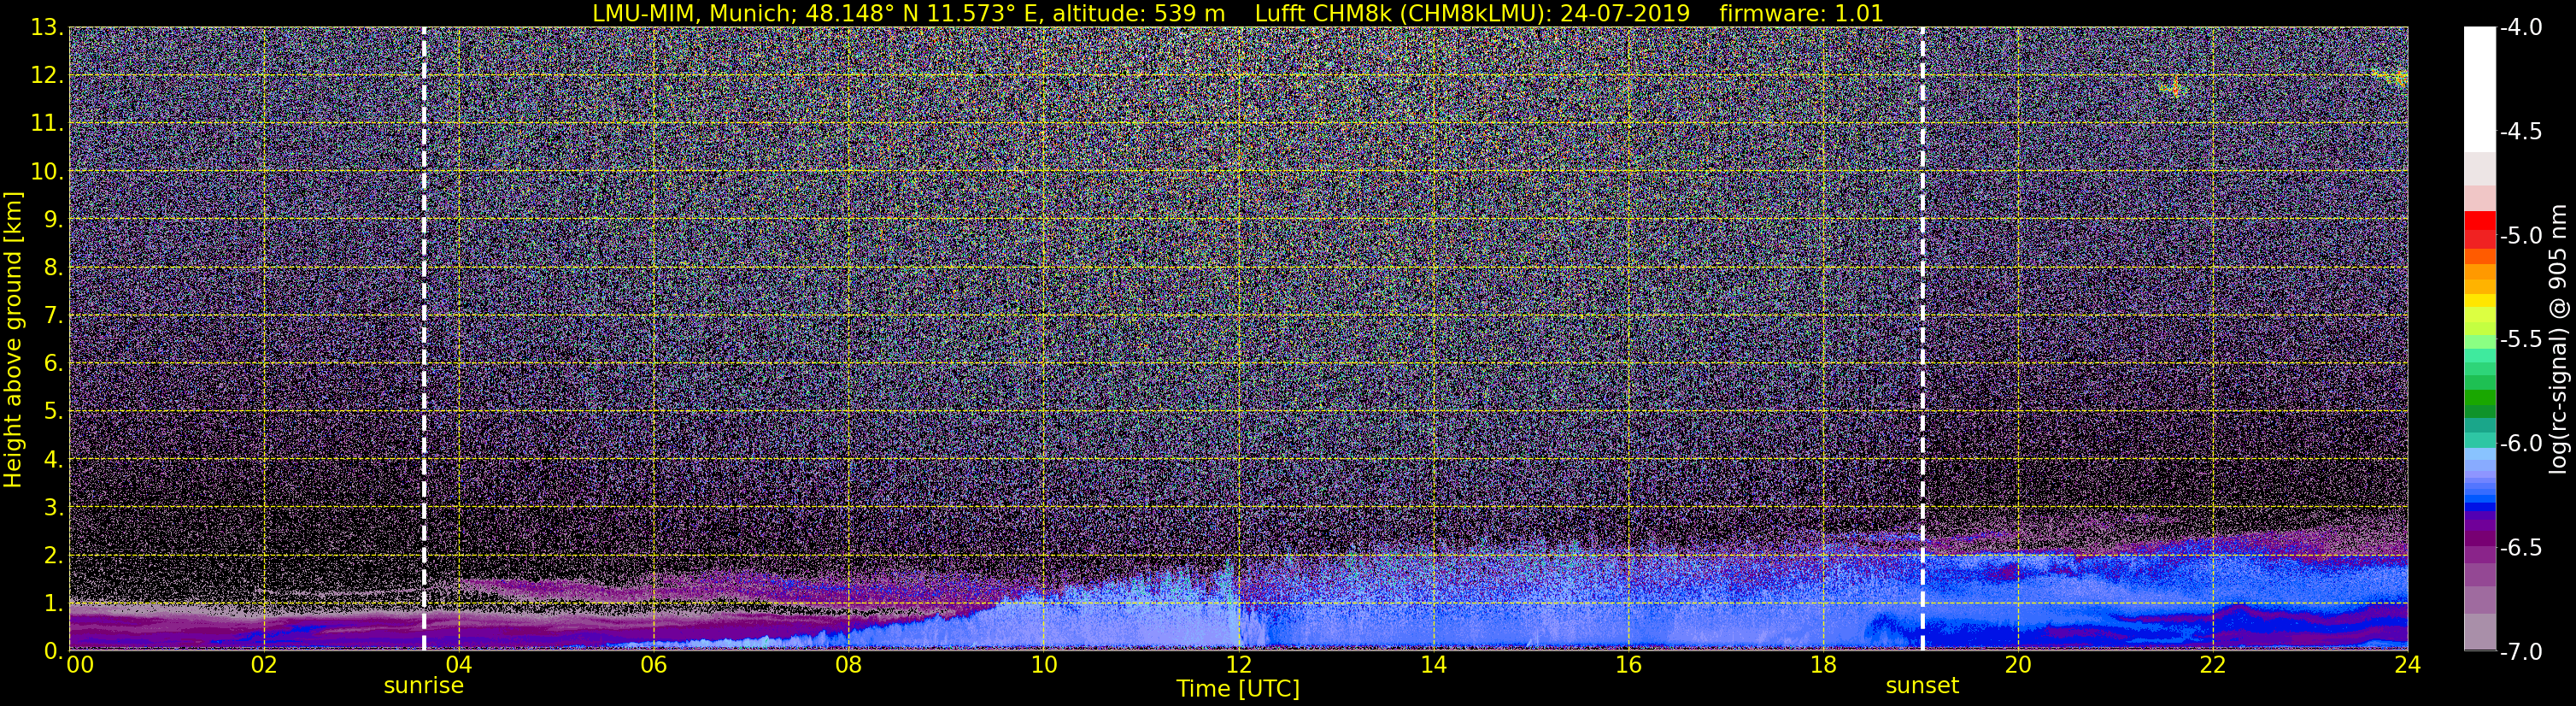
Task: Click the "7." tick on the height axis
Action: (x=53, y=315)
